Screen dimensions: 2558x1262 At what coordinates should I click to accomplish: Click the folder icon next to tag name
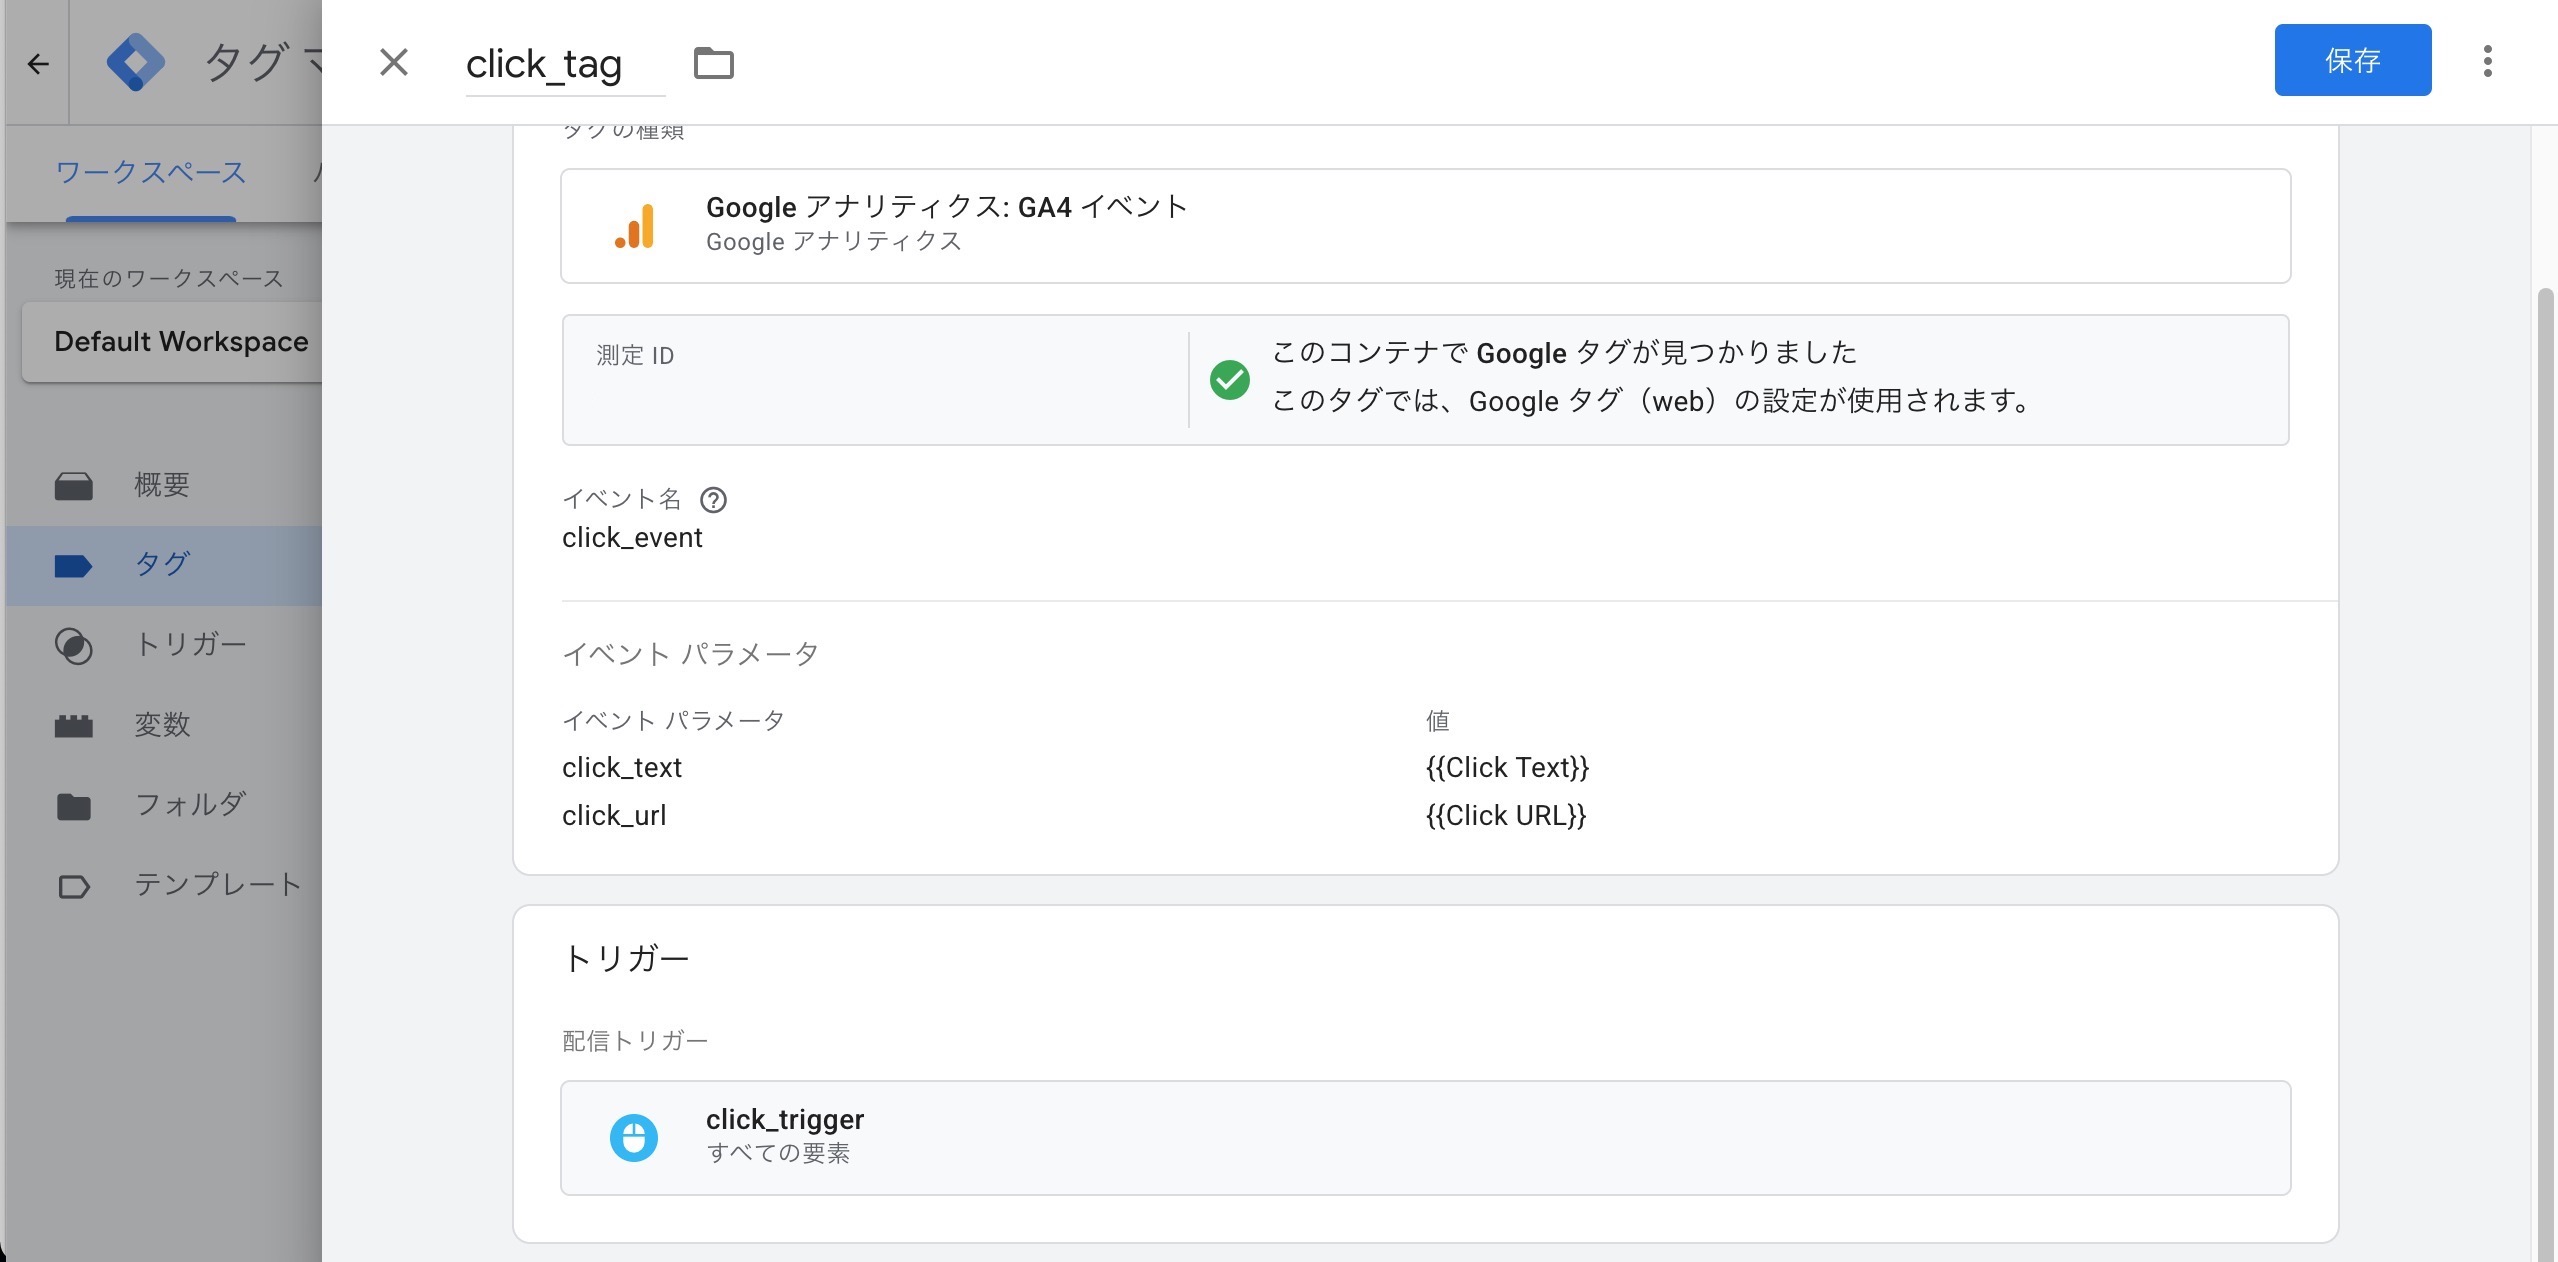tap(713, 63)
